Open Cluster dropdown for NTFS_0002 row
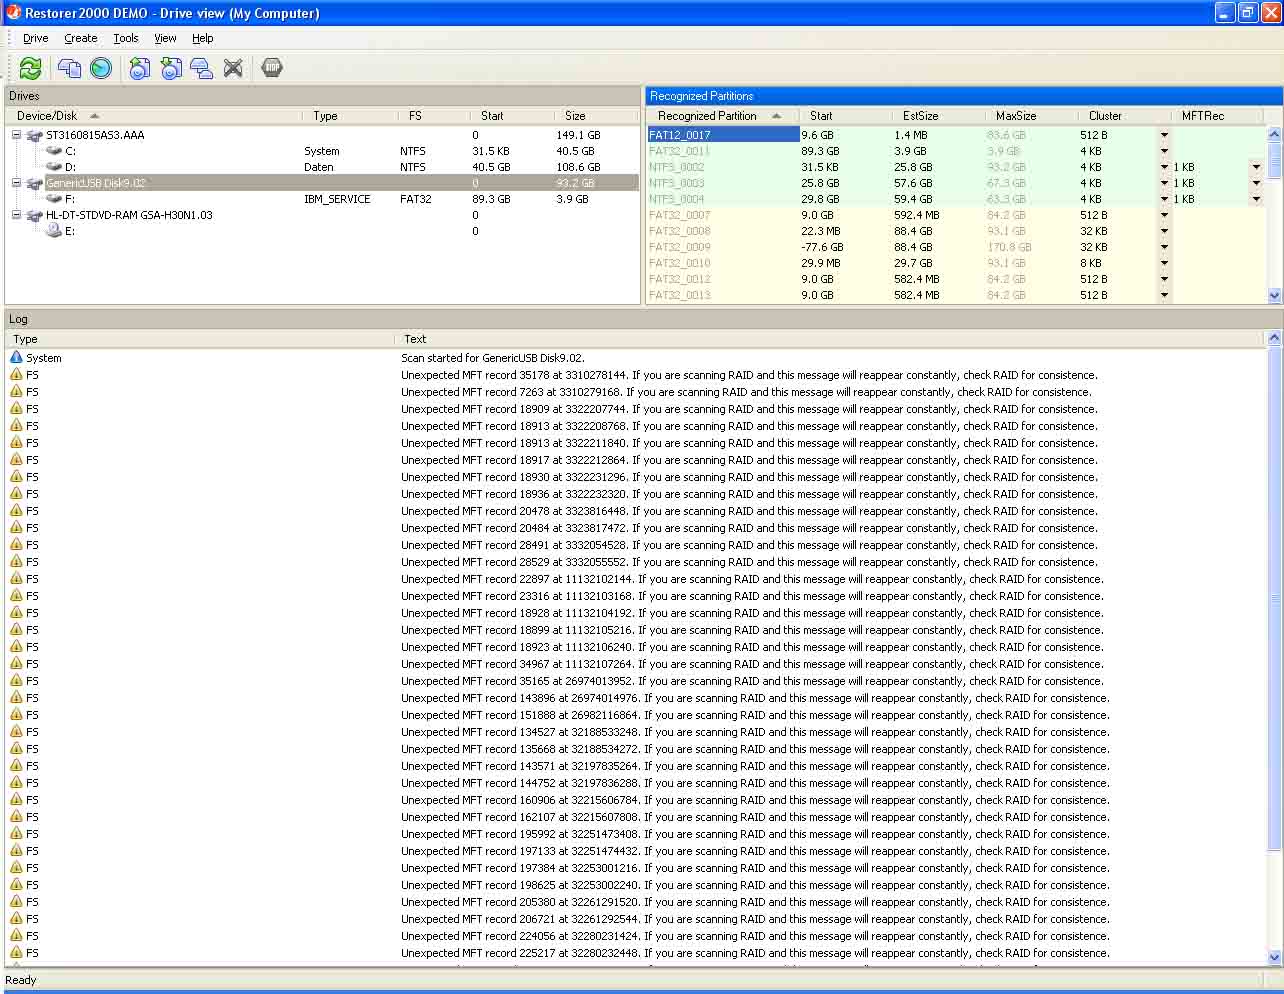Viewport: 1284px width, 994px height. [1164, 167]
